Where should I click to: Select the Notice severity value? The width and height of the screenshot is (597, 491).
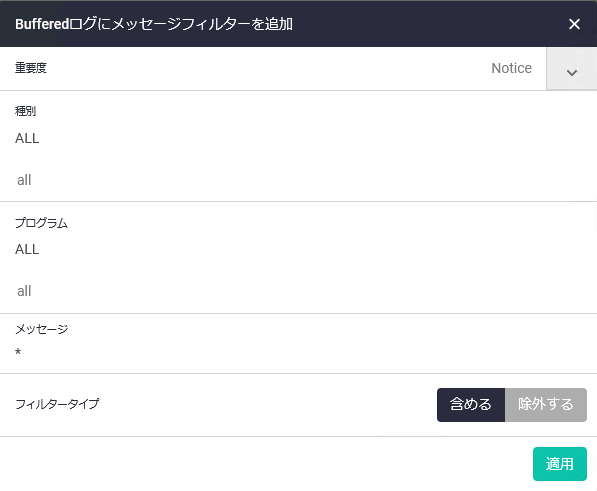(x=511, y=68)
